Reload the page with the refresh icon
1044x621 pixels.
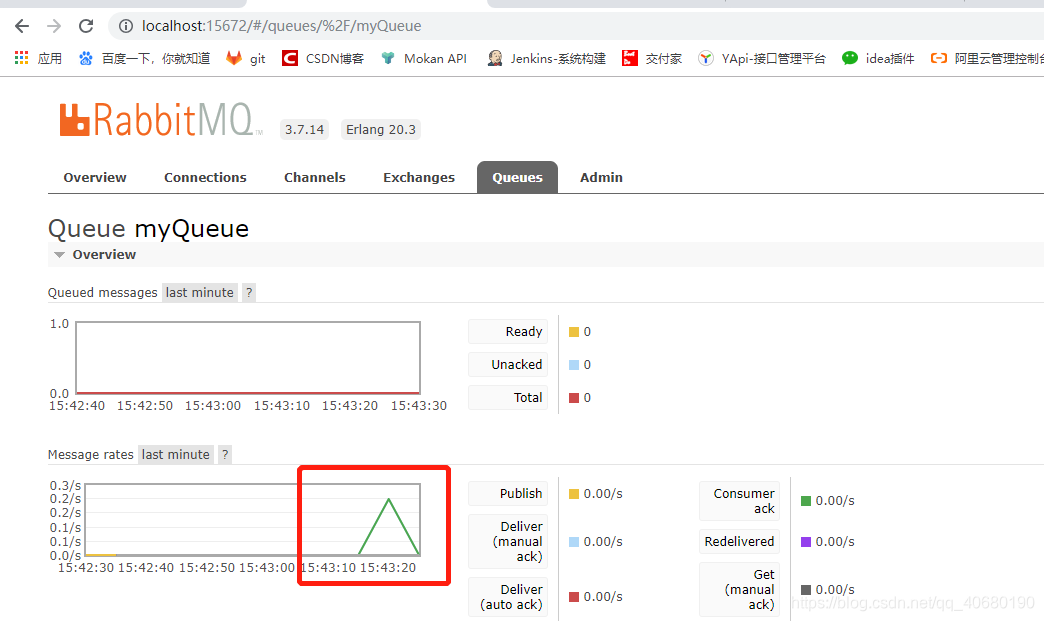(86, 26)
